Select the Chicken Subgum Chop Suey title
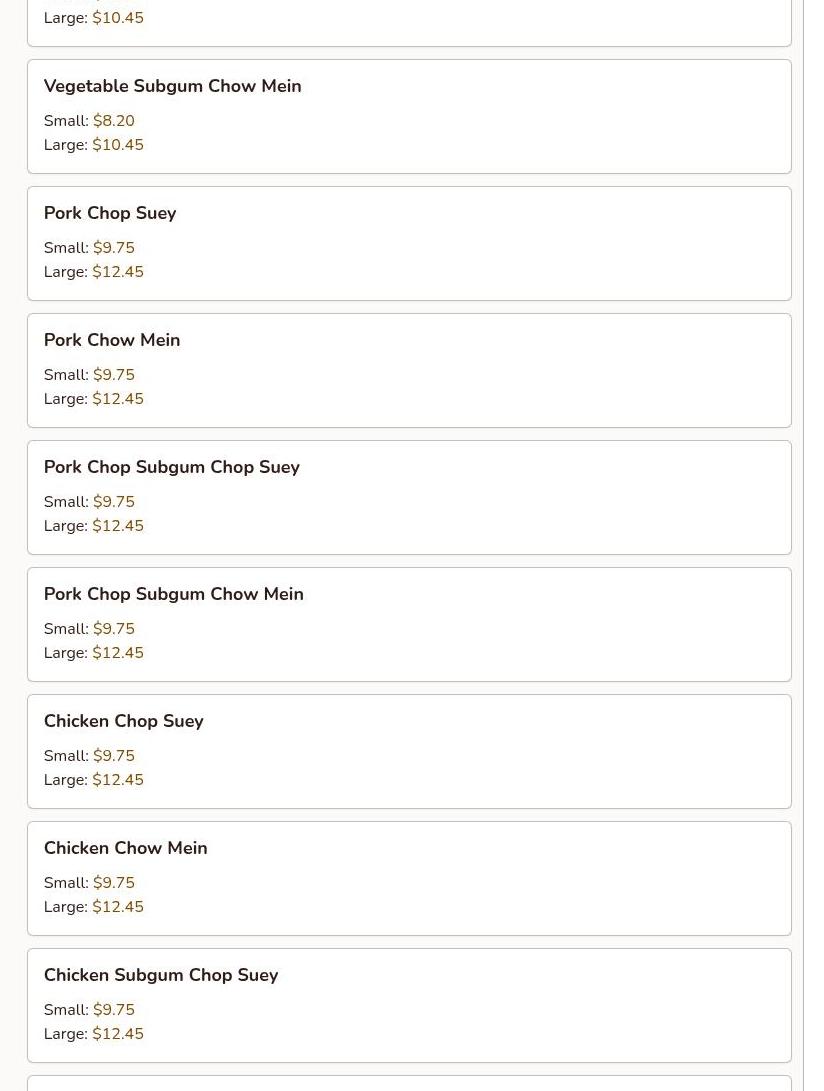The height and width of the screenshot is (1091, 824). click(x=161, y=975)
